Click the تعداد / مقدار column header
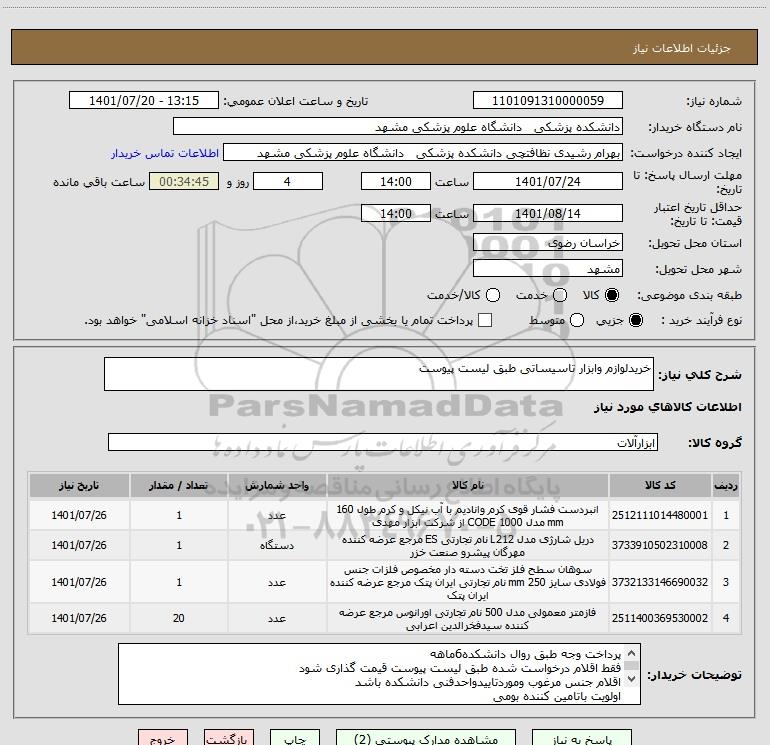This screenshot has width=770, height=745. (x=179, y=485)
